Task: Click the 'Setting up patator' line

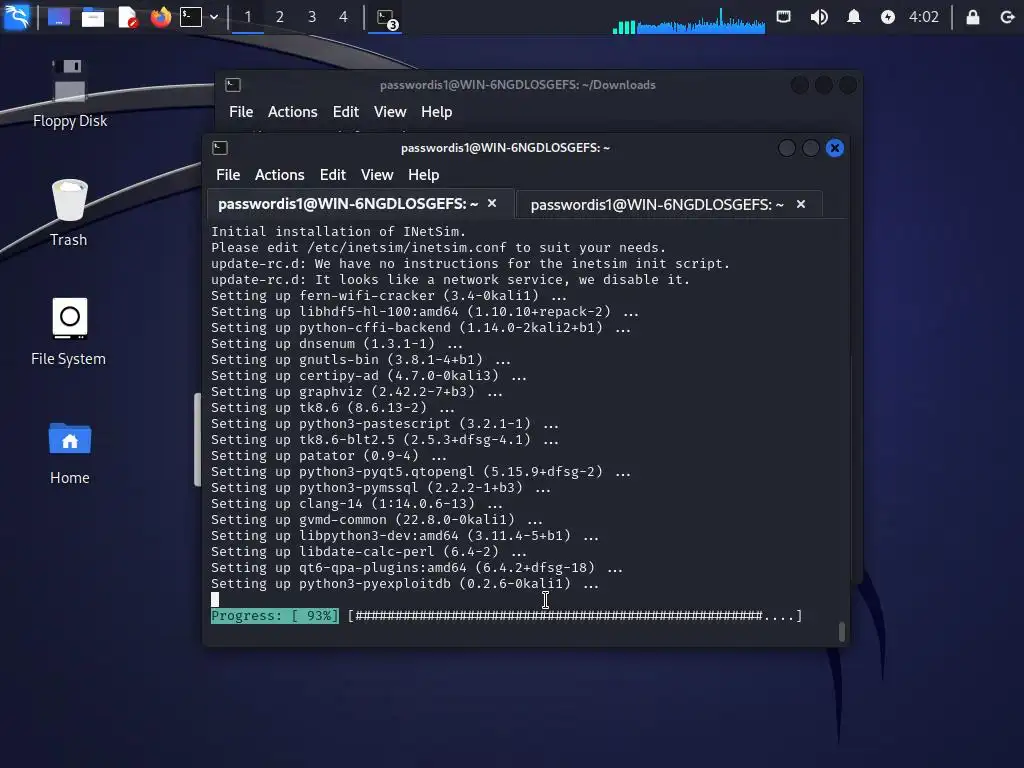Action: pos(328,455)
